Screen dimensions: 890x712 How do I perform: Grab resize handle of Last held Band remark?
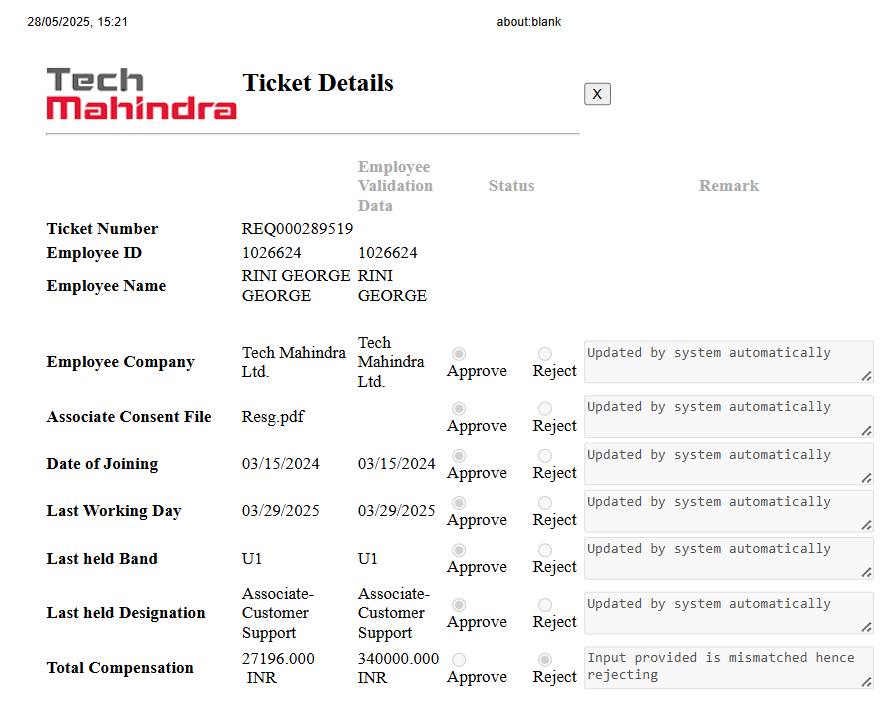866,572
